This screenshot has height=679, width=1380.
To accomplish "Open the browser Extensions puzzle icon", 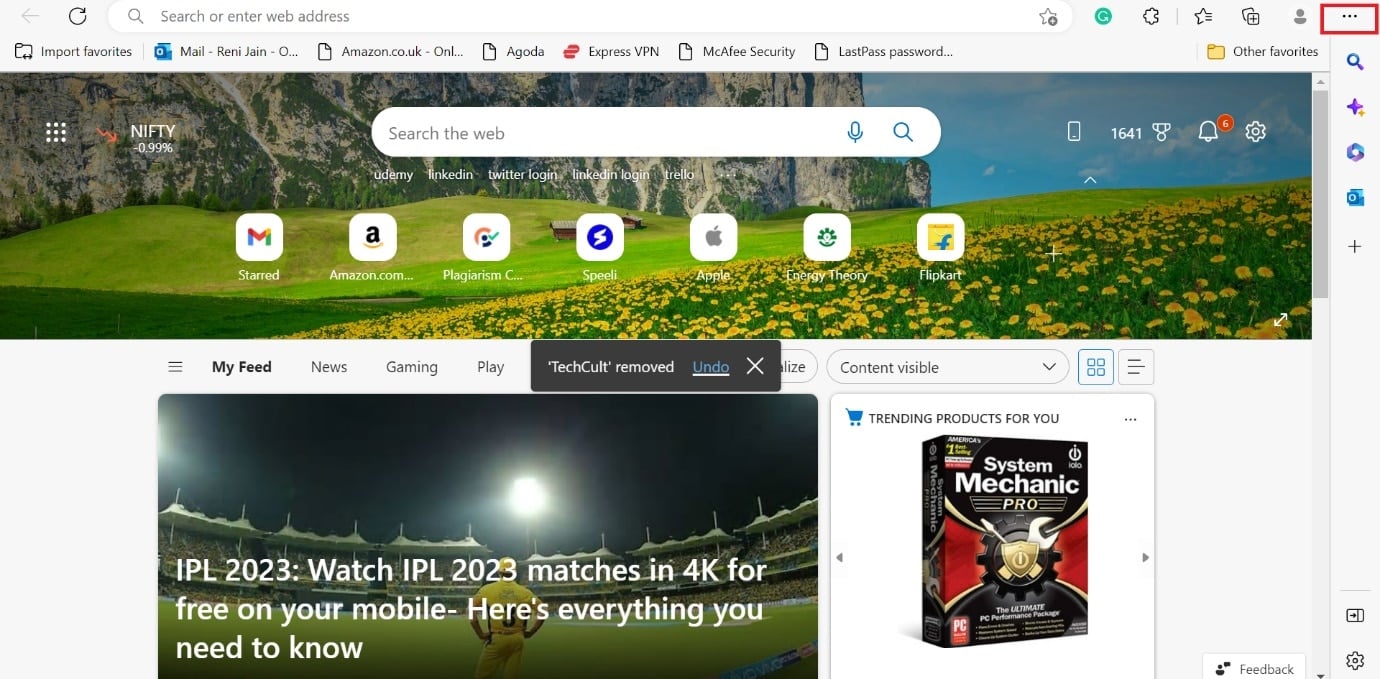I will tap(1151, 16).
